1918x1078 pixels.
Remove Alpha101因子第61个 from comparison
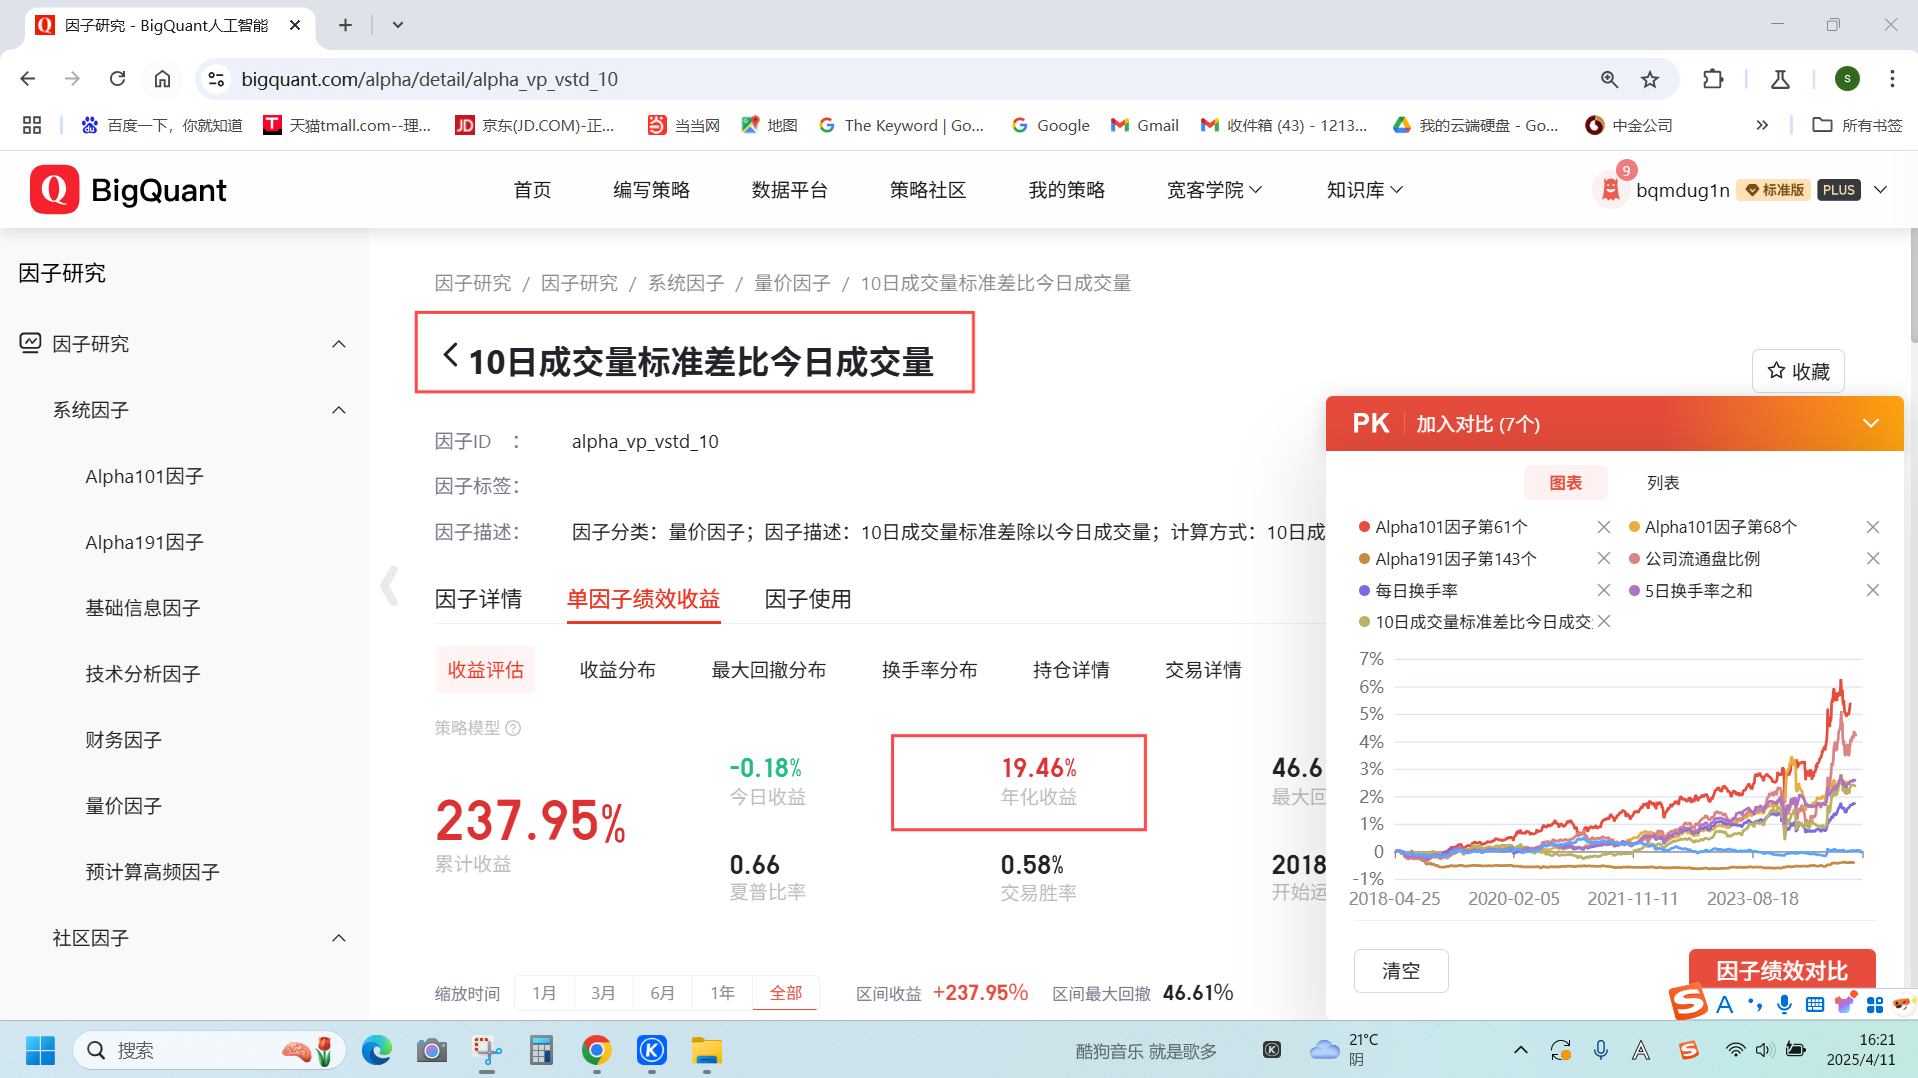point(1603,527)
